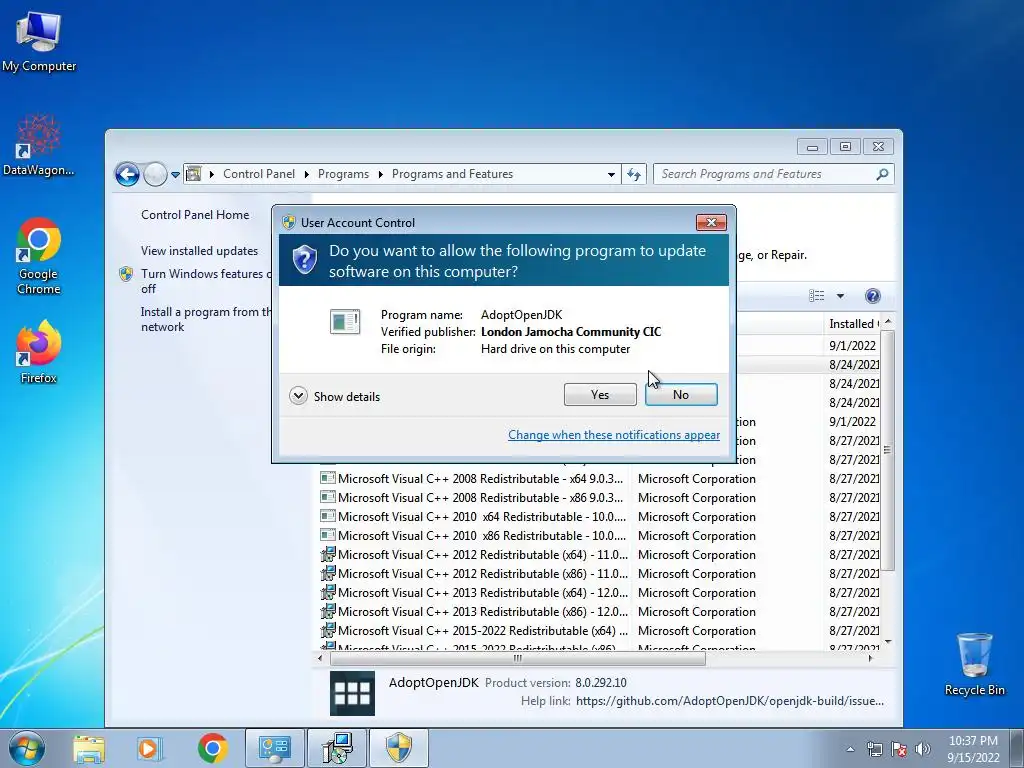This screenshot has width=1024, height=768.
Task: Open Windows Media Player from taskbar
Action: [149, 749]
